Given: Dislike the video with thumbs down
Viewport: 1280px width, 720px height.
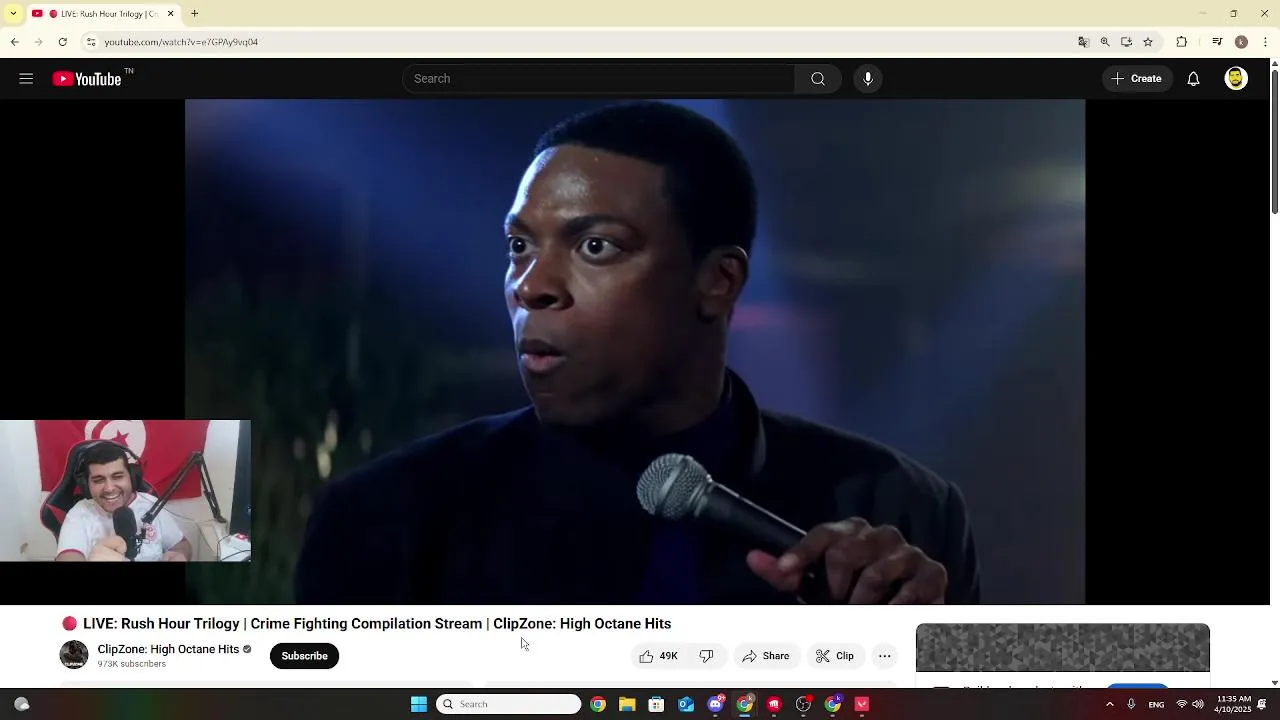Looking at the screenshot, I should pyautogui.click(x=707, y=656).
